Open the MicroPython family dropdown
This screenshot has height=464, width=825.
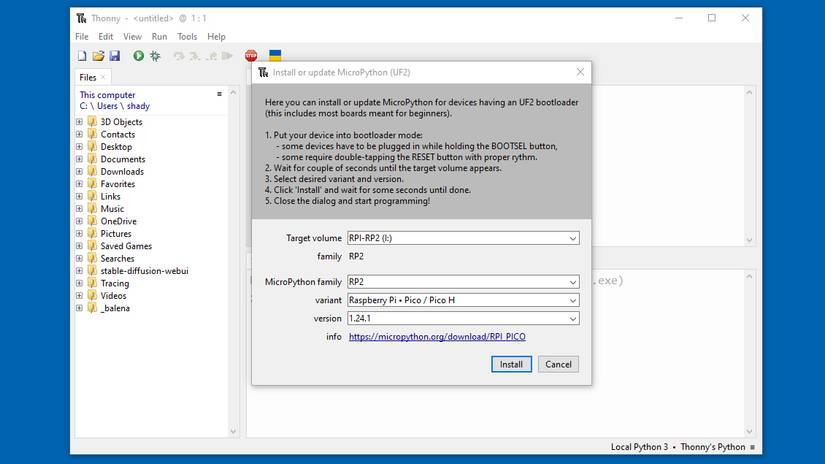(572, 282)
